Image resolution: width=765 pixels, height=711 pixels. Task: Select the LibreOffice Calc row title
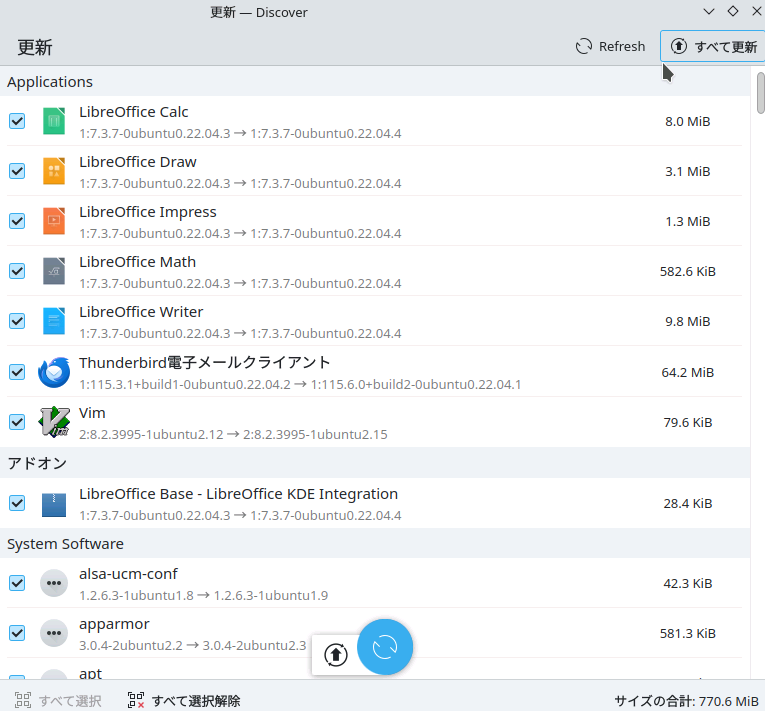click(x=134, y=112)
